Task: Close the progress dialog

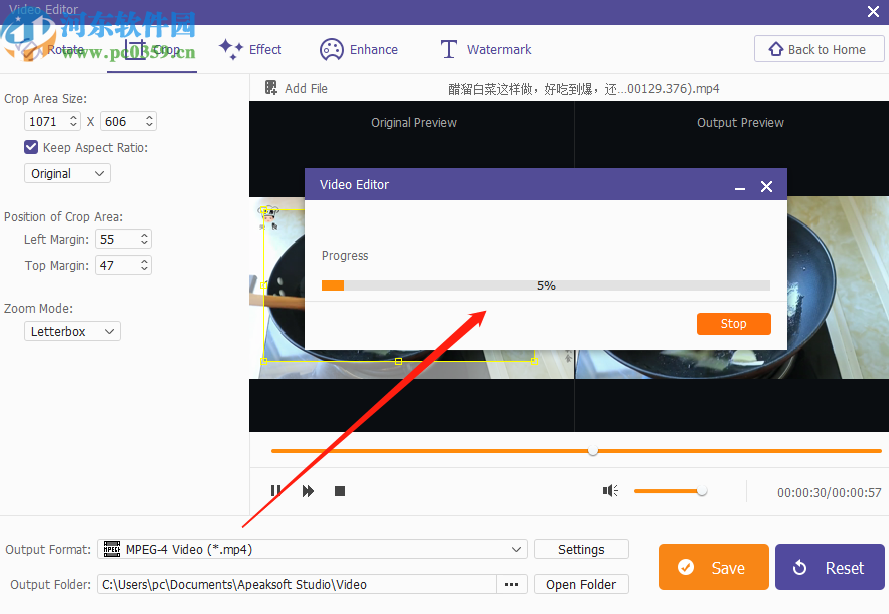Action: (767, 187)
